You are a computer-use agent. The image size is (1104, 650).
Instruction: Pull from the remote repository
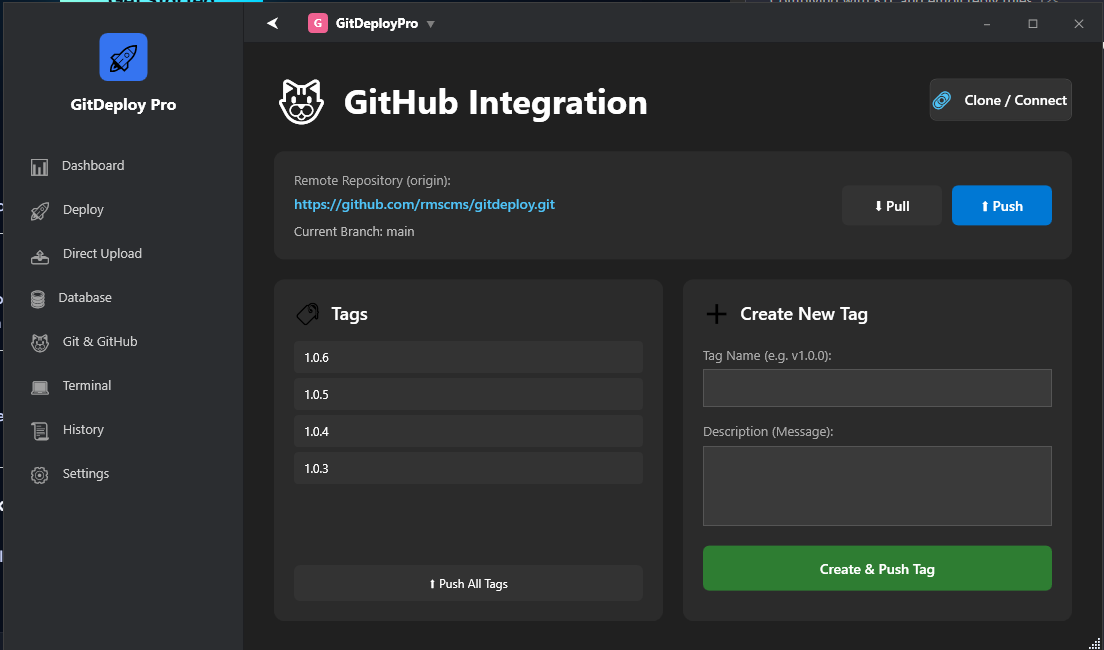(891, 205)
